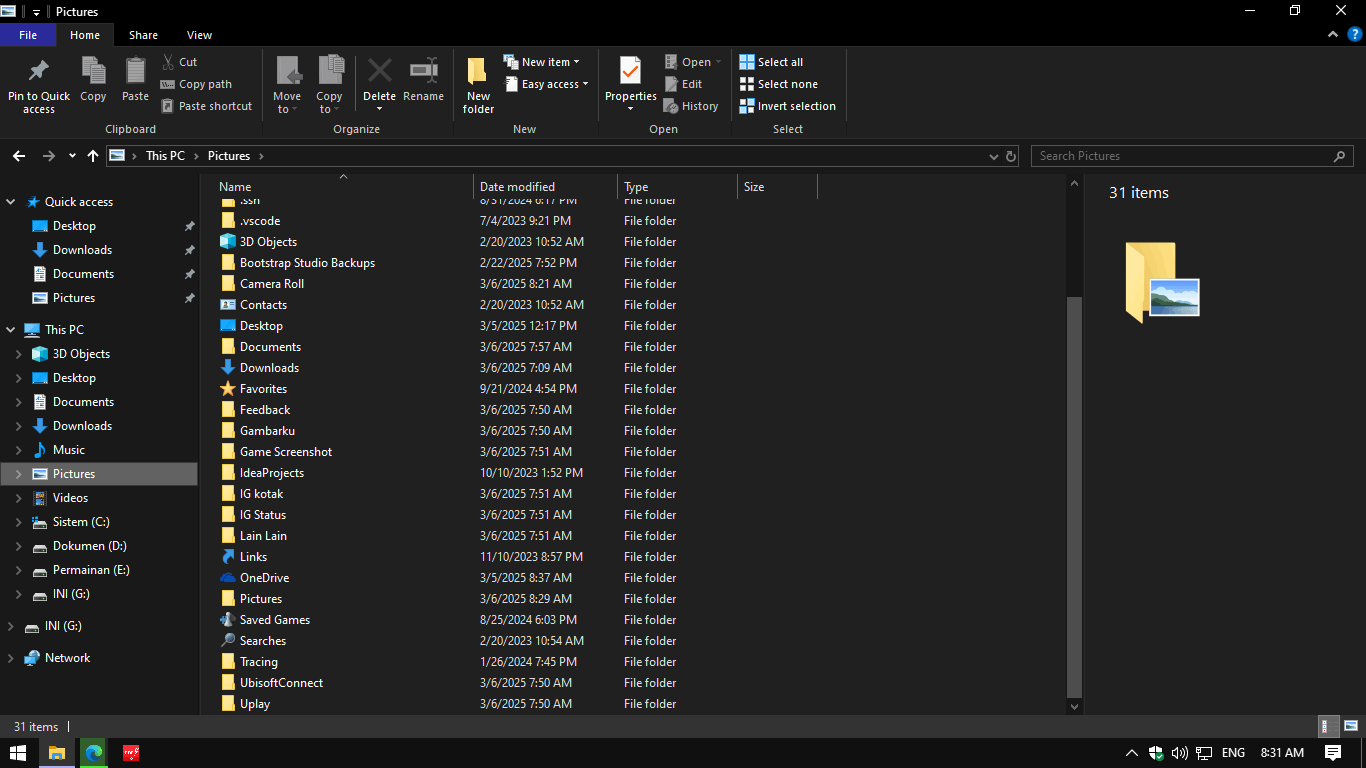
Task: Open Google Chrome from the taskbar
Action: [93, 753]
